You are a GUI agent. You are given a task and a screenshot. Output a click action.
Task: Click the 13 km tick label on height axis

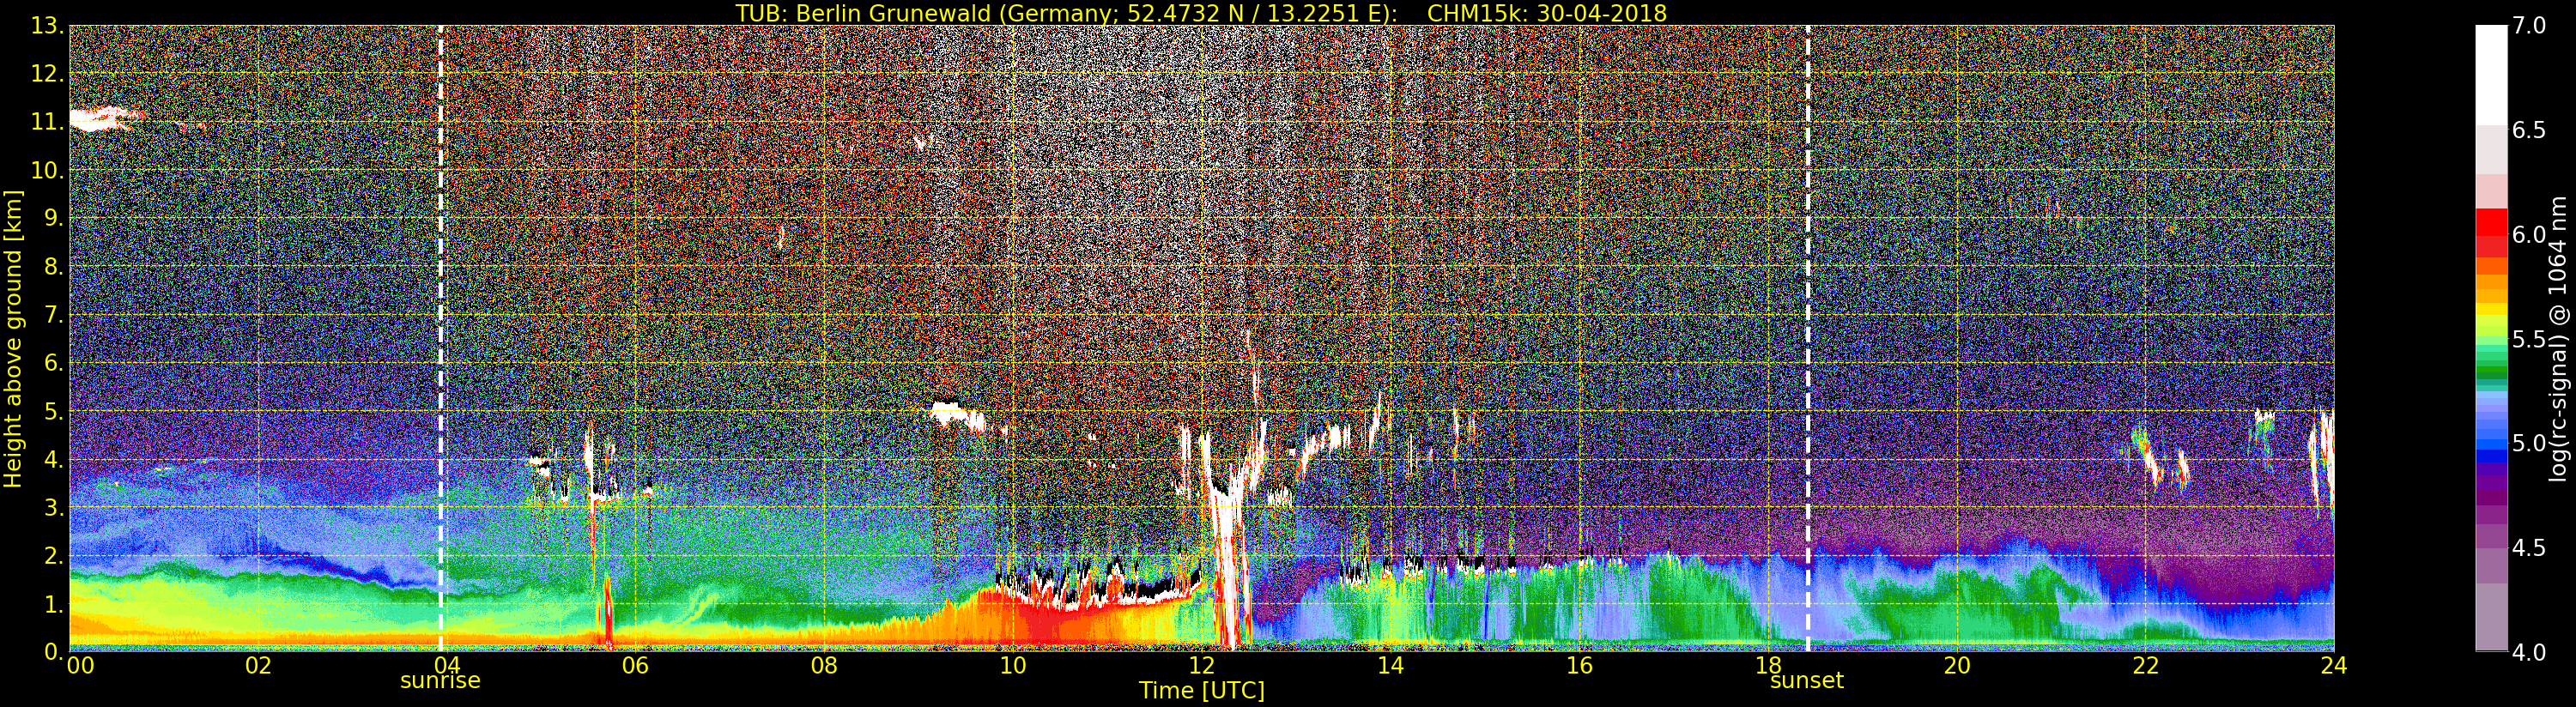[x=46, y=26]
